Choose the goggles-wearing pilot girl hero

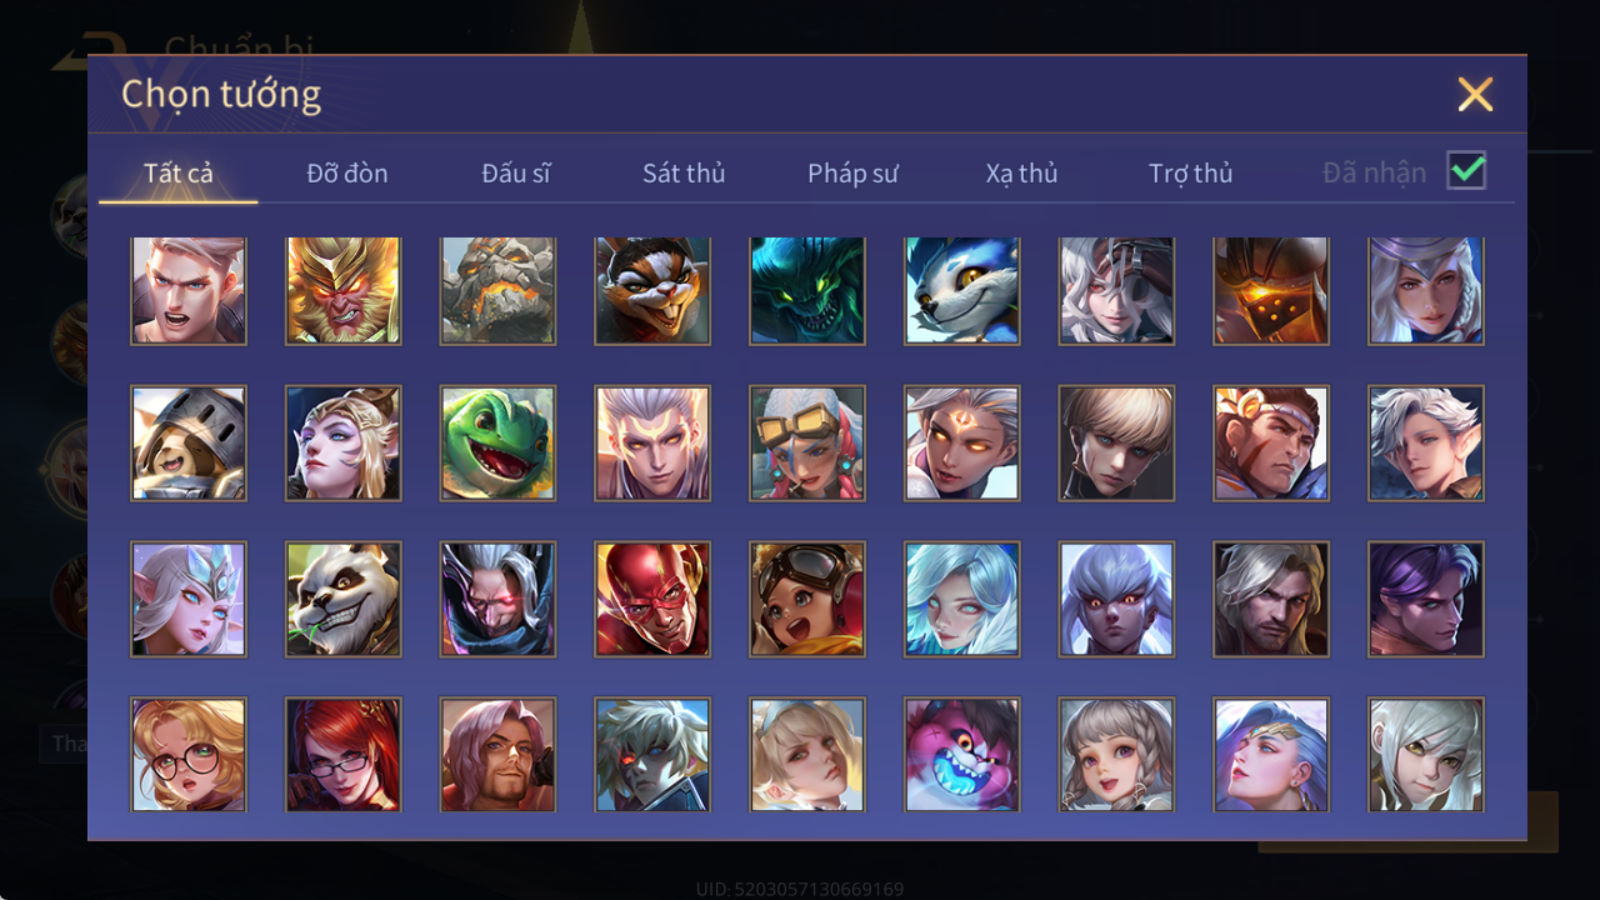[807, 599]
